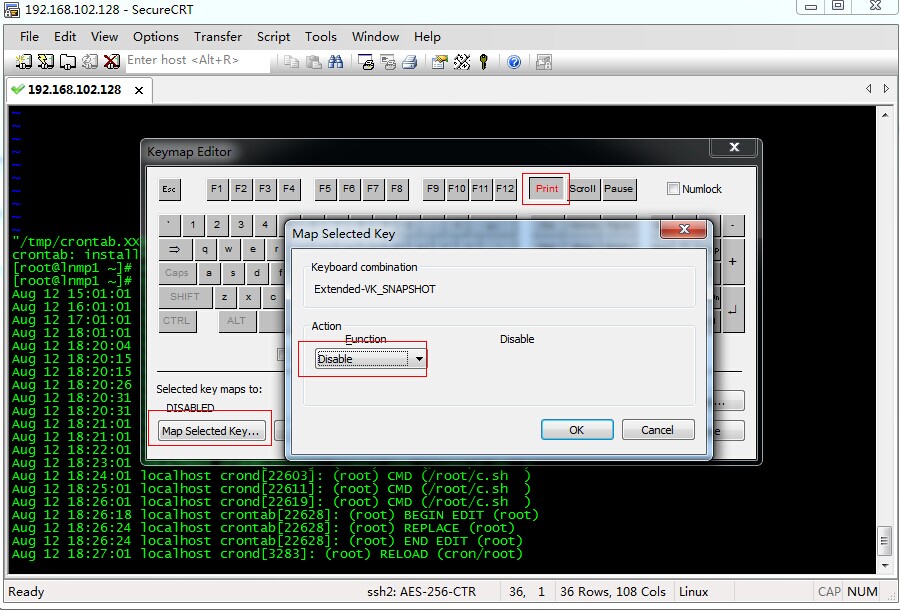The width and height of the screenshot is (900, 610).
Task: Open the Options menu
Action: pyautogui.click(x=156, y=37)
